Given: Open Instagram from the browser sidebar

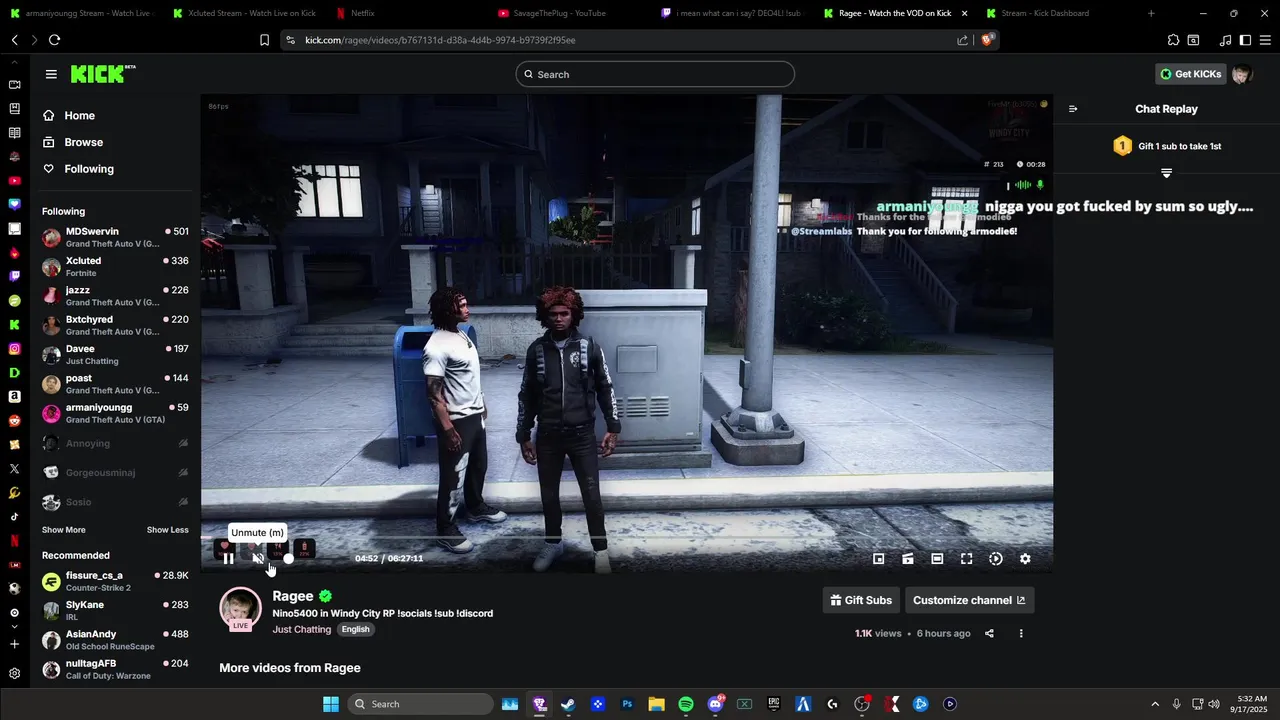Looking at the screenshot, I should click(x=14, y=349).
